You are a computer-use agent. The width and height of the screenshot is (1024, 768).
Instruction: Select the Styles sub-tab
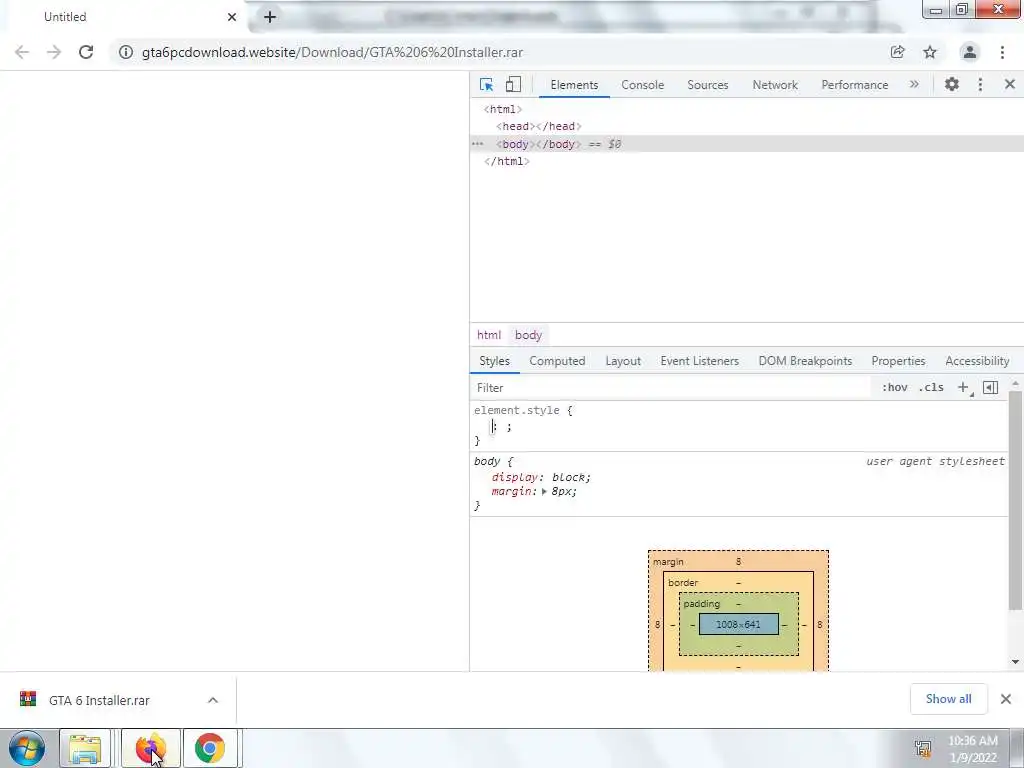coord(494,361)
